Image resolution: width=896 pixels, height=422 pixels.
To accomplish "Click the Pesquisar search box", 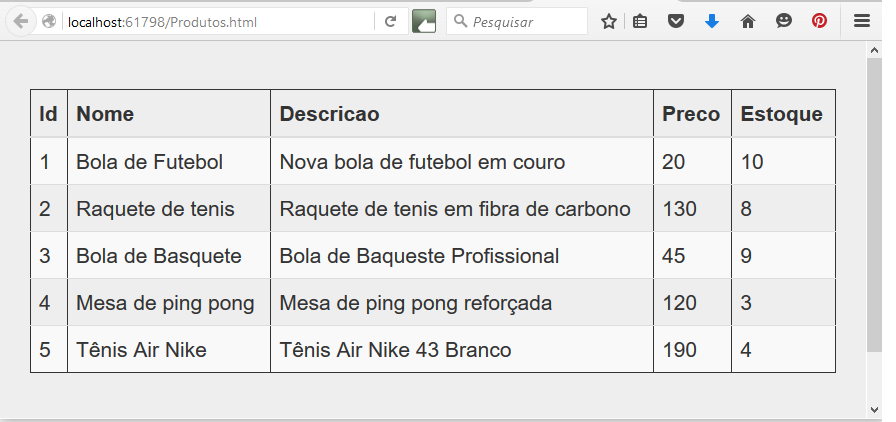I will point(517,22).
